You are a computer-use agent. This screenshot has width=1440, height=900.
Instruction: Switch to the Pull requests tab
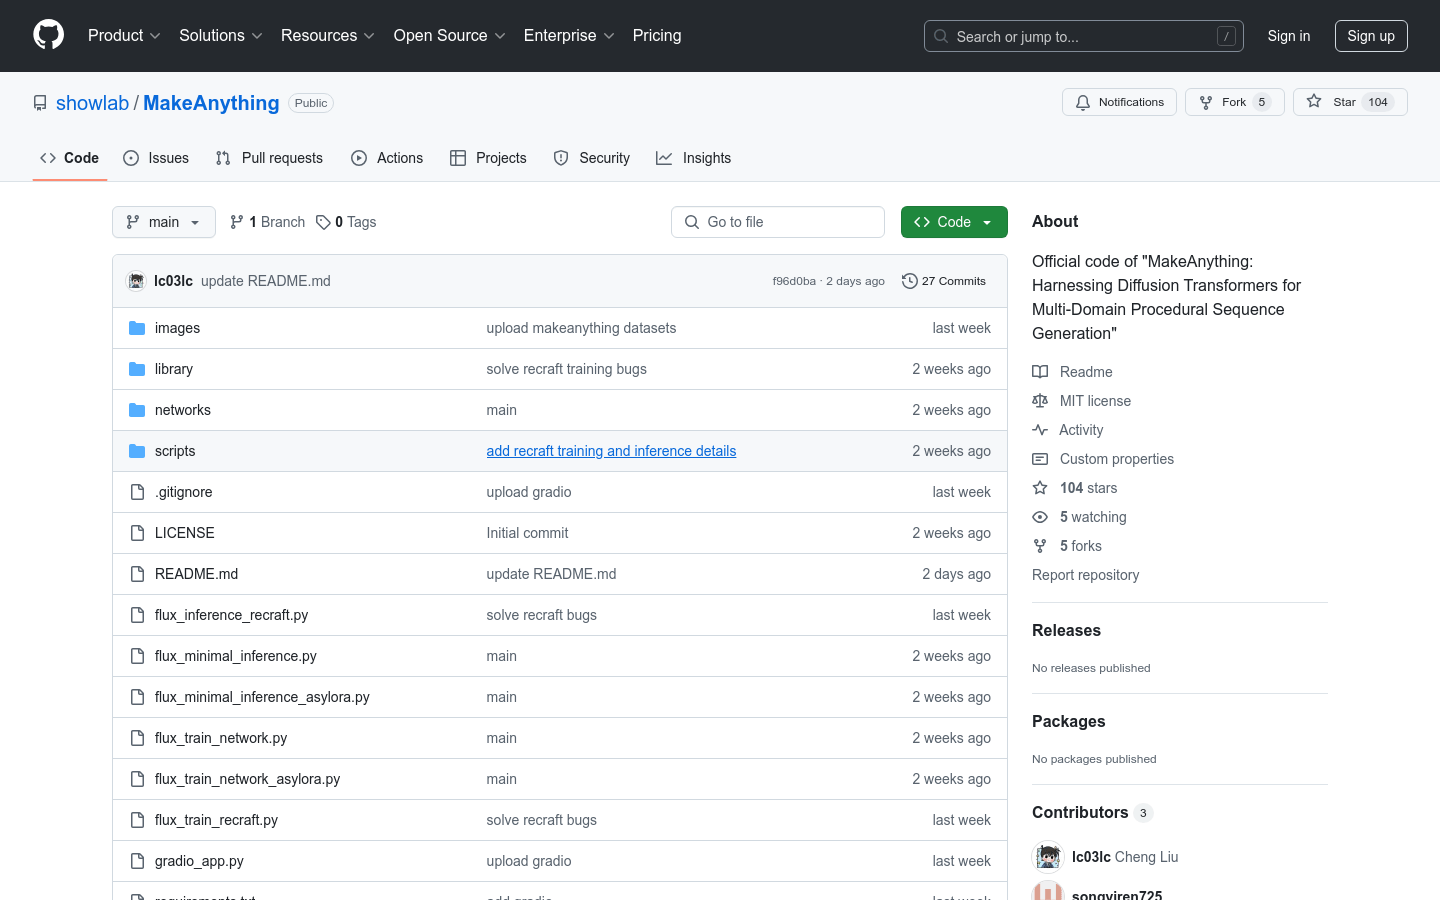(x=269, y=158)
